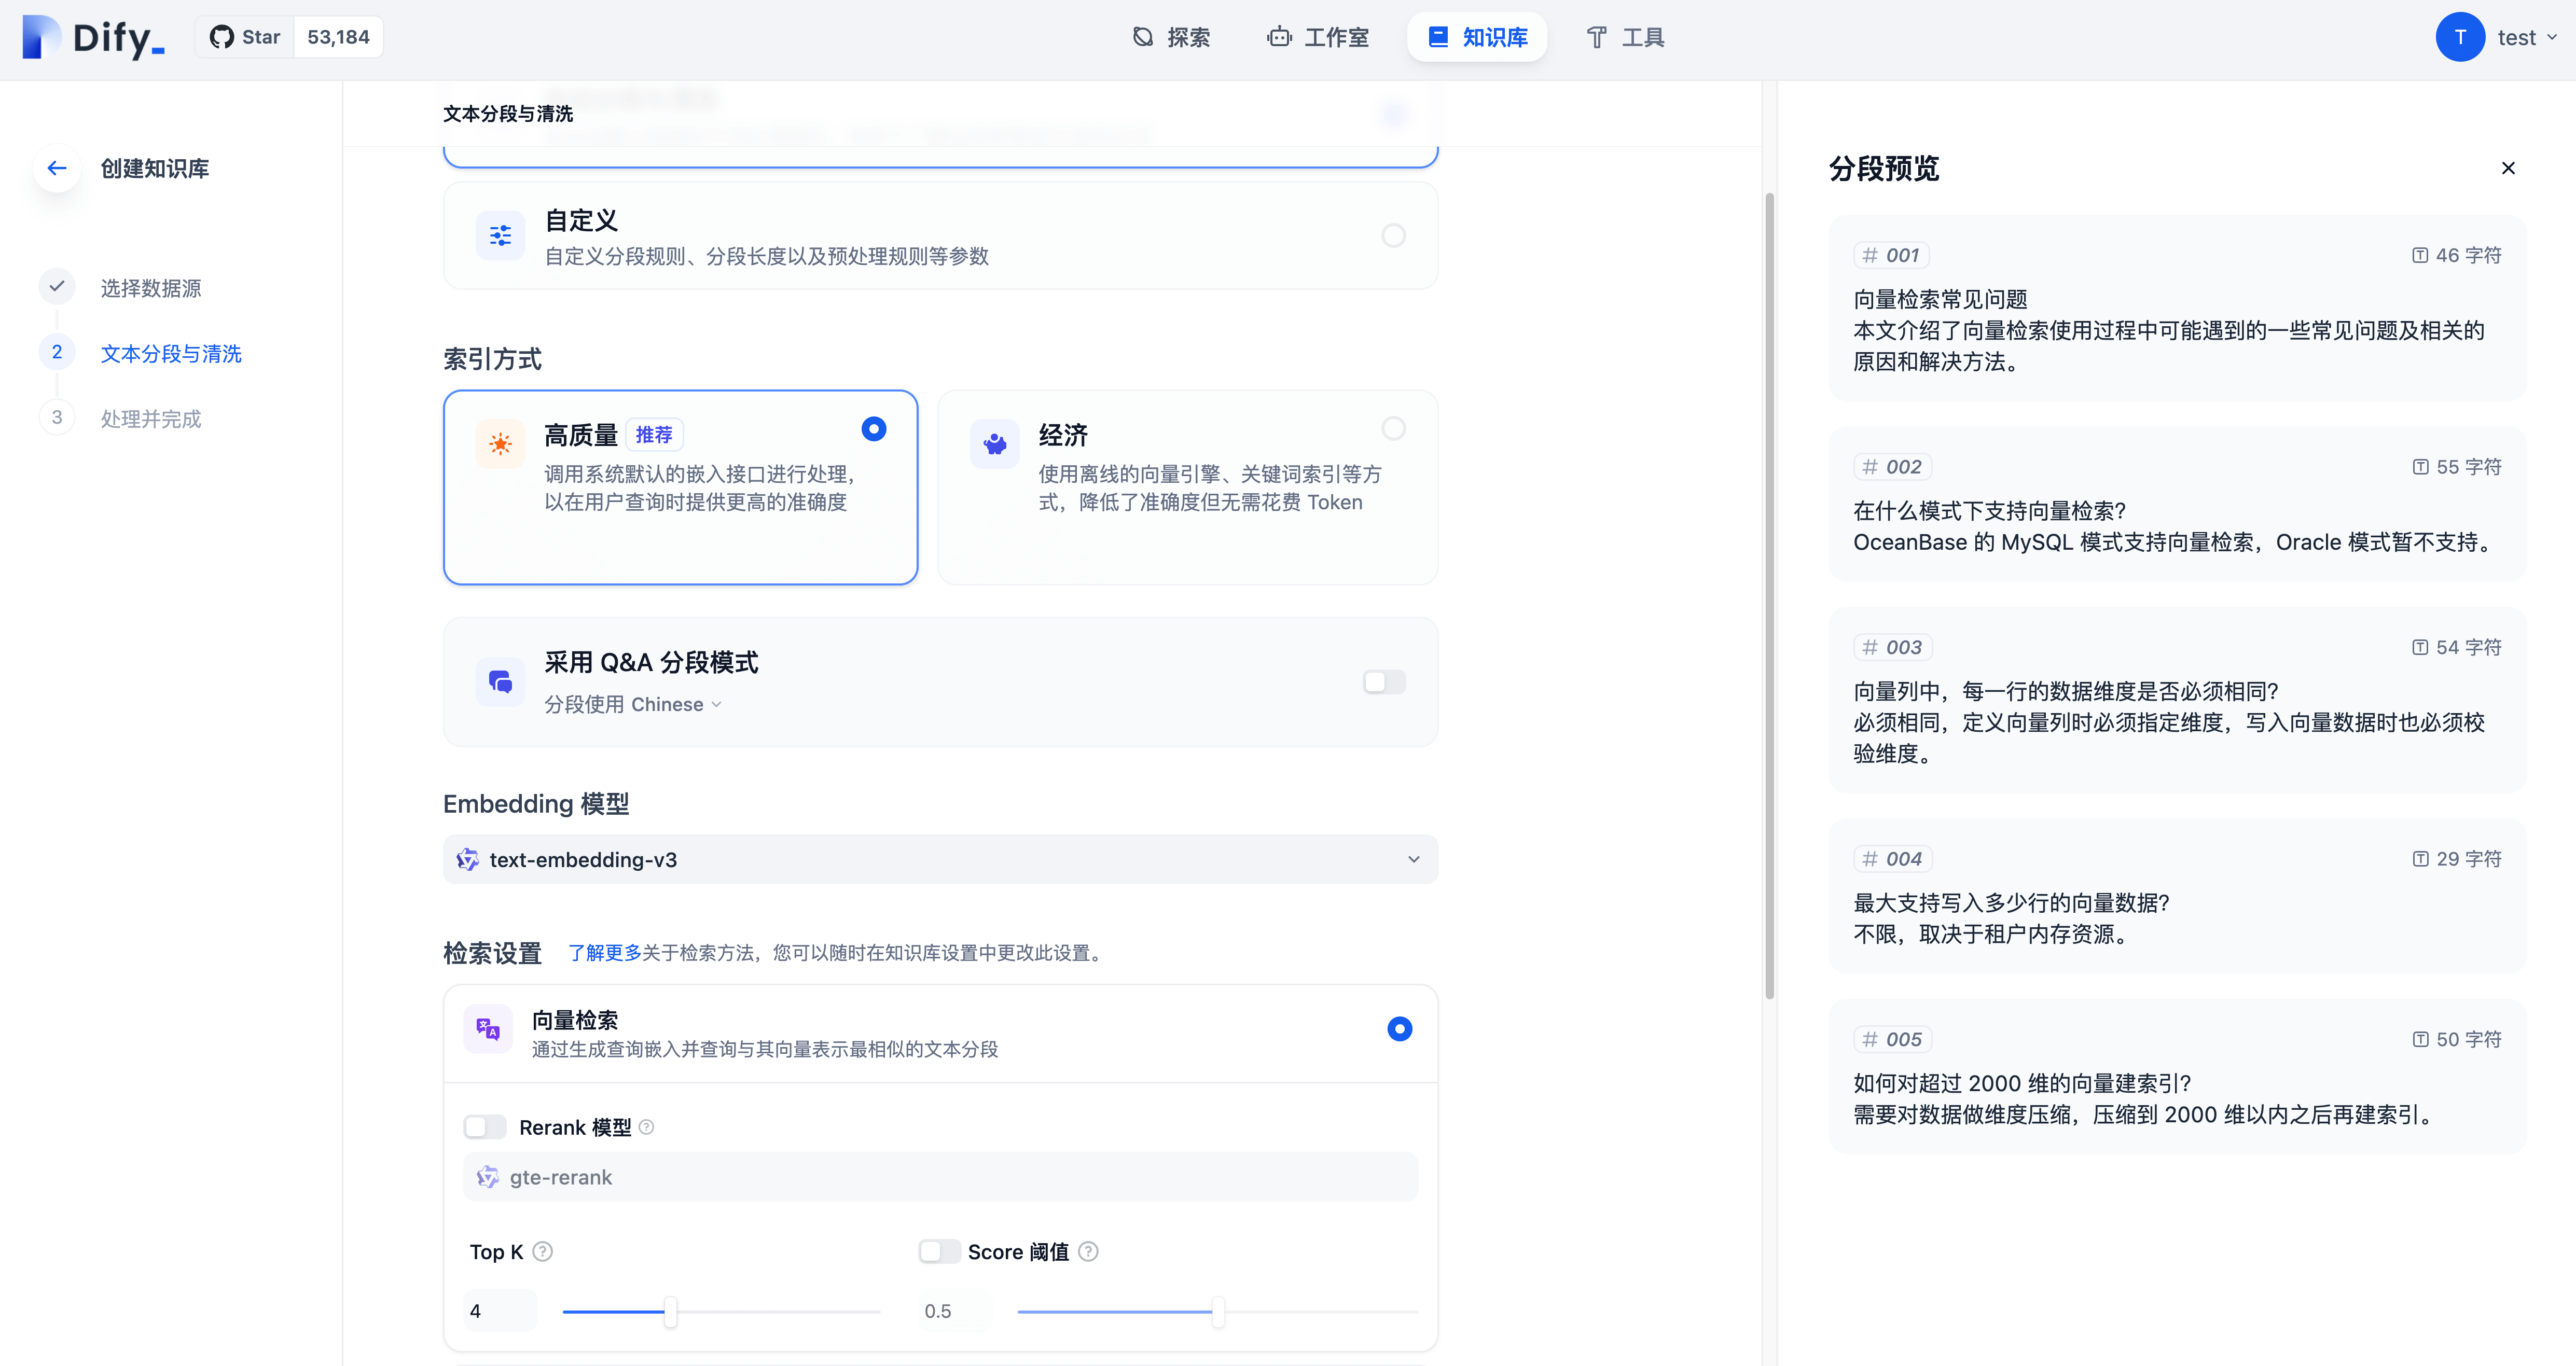Enable the Score 阈值 toggle
The width and height of the screenshot is (2576, 1366).
(x=939, y=1252)
